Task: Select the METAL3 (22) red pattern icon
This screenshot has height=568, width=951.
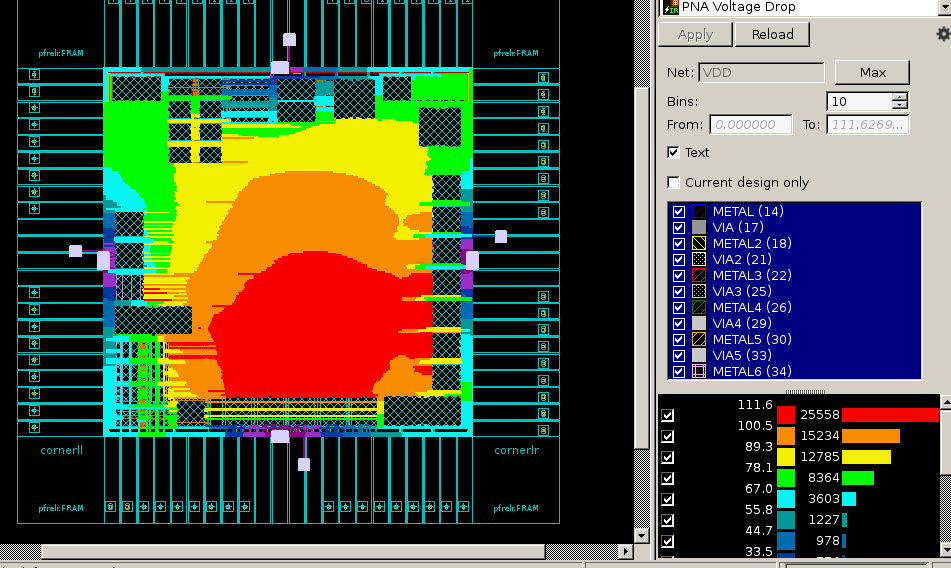Action: pyautogui.click(x=699, y=275)
